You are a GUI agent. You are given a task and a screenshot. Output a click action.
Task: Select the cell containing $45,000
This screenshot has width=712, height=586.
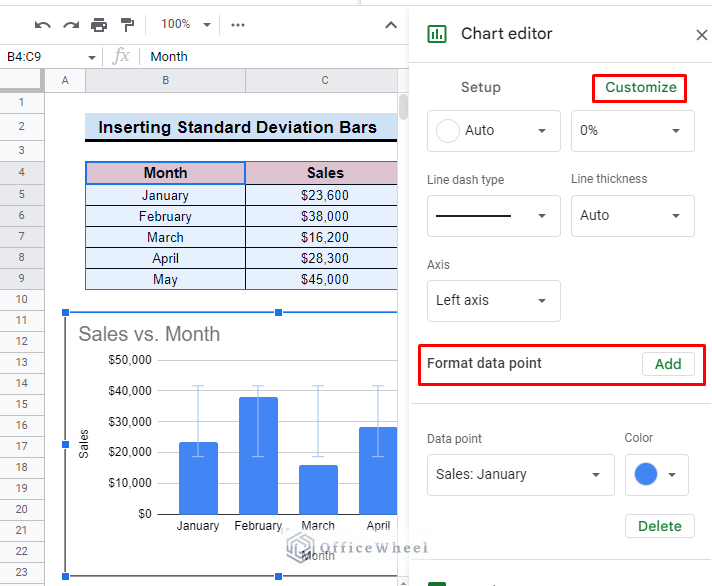click(325, 280)
